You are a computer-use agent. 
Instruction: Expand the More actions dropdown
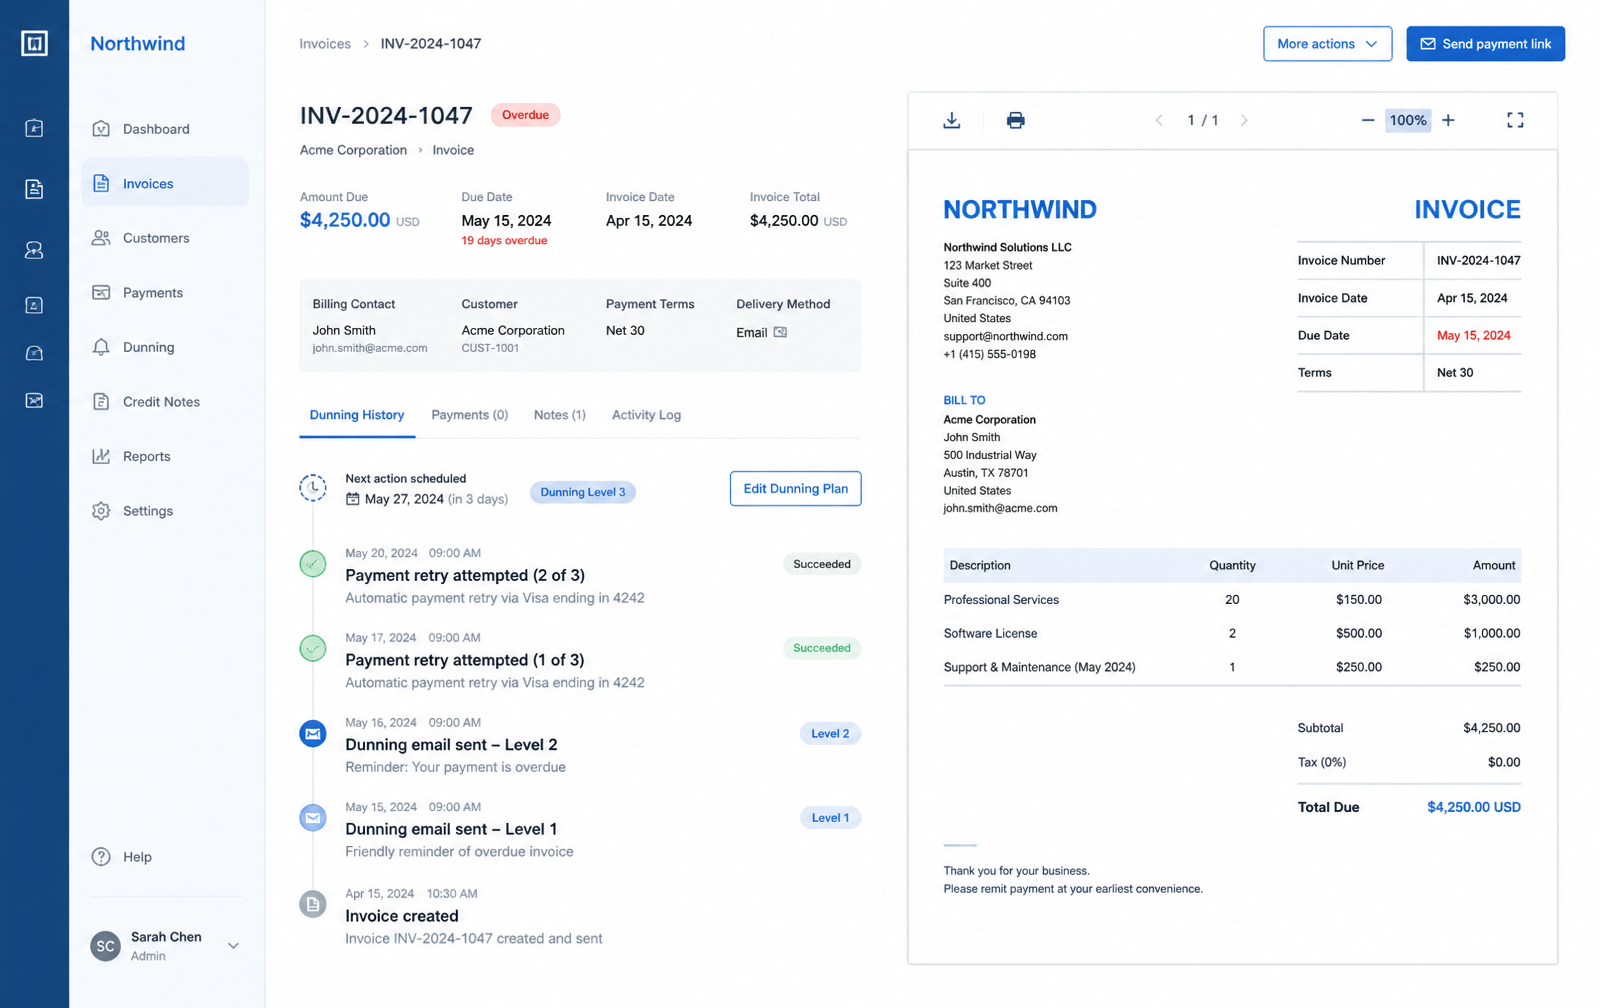click(1327, 44)
